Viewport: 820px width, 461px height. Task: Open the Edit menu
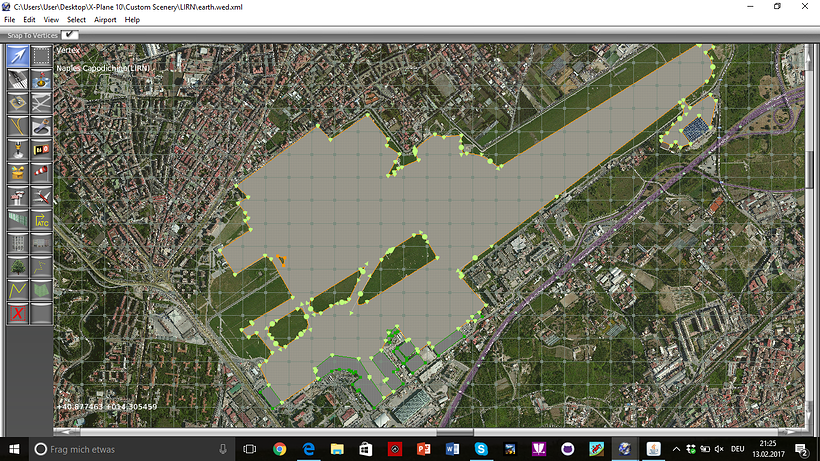(x=29, y=20)
